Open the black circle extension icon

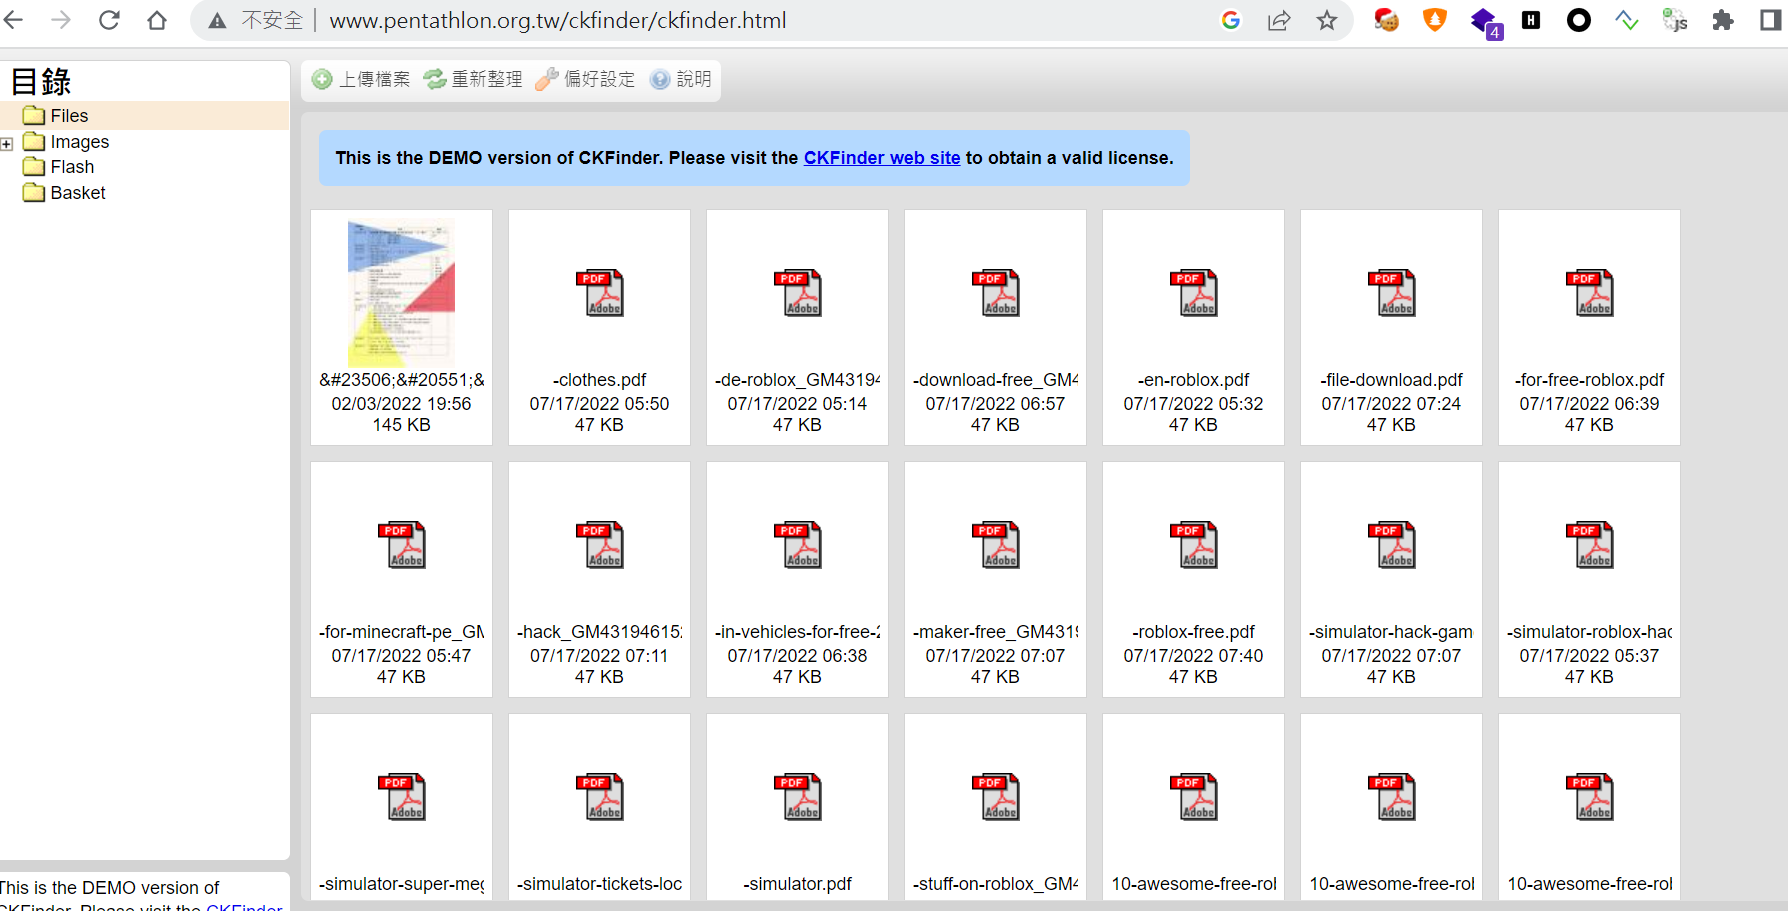[x=1579, y=20]
